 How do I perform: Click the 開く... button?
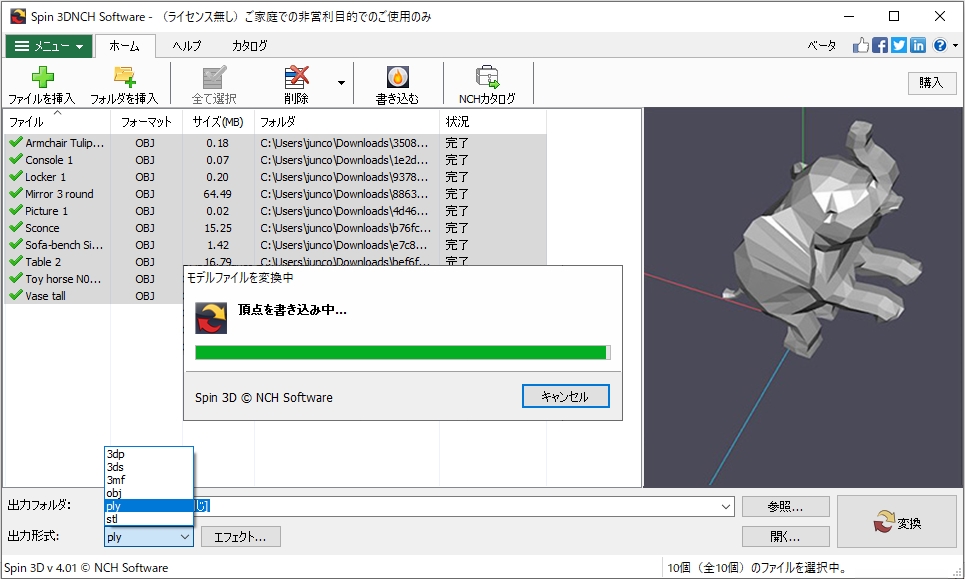[x=785, y=537]
